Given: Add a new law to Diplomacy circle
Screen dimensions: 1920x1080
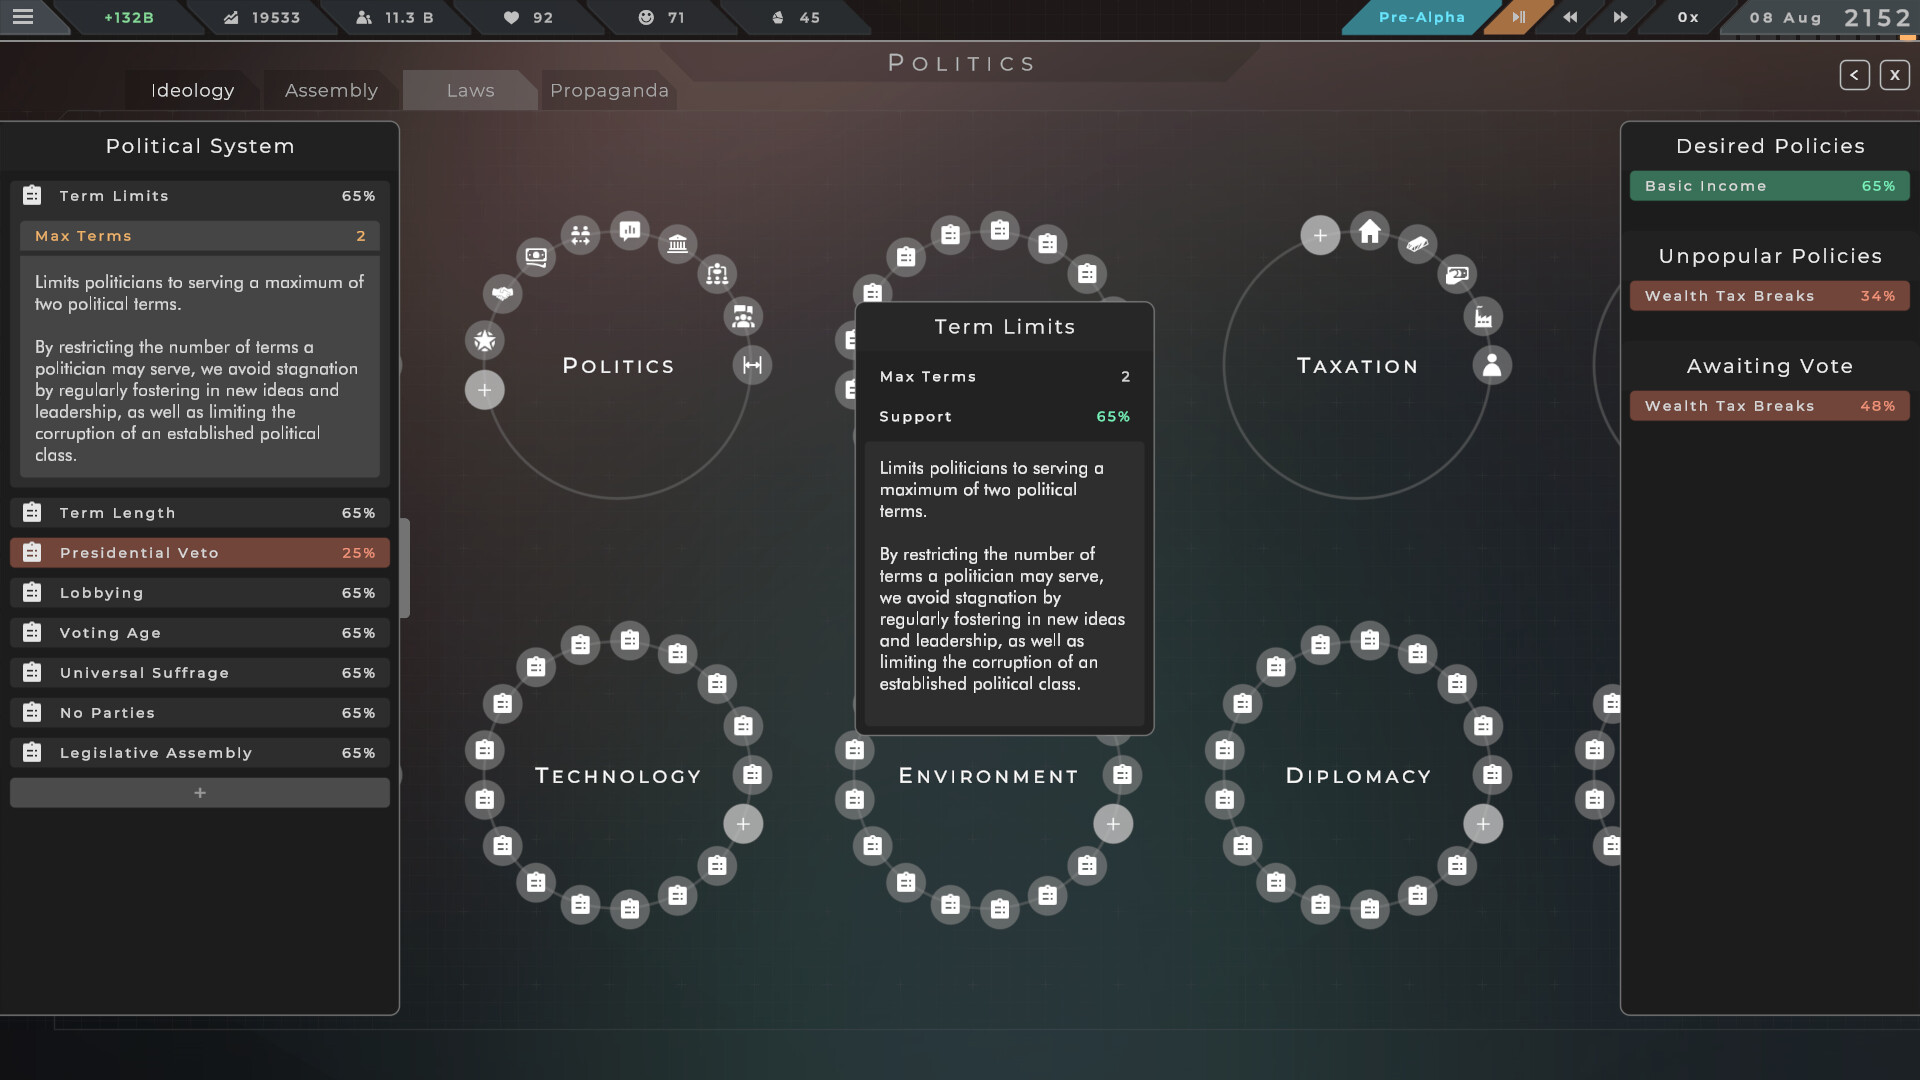Looking at the screenshot, I should pyautogui.click(x=1483, y=824).
